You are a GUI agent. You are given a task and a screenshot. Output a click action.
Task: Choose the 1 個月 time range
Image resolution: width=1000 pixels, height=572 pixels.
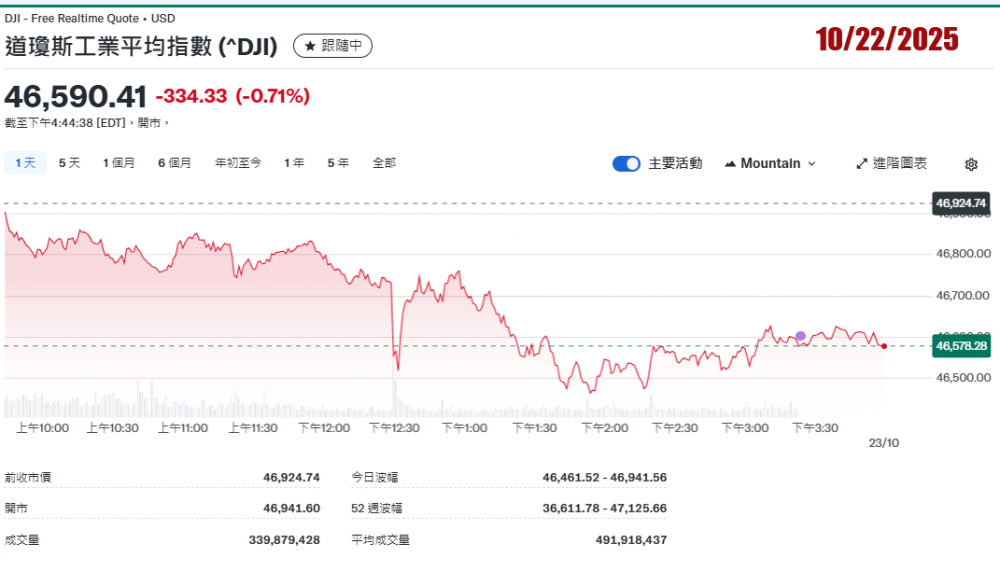coord(118,163)
